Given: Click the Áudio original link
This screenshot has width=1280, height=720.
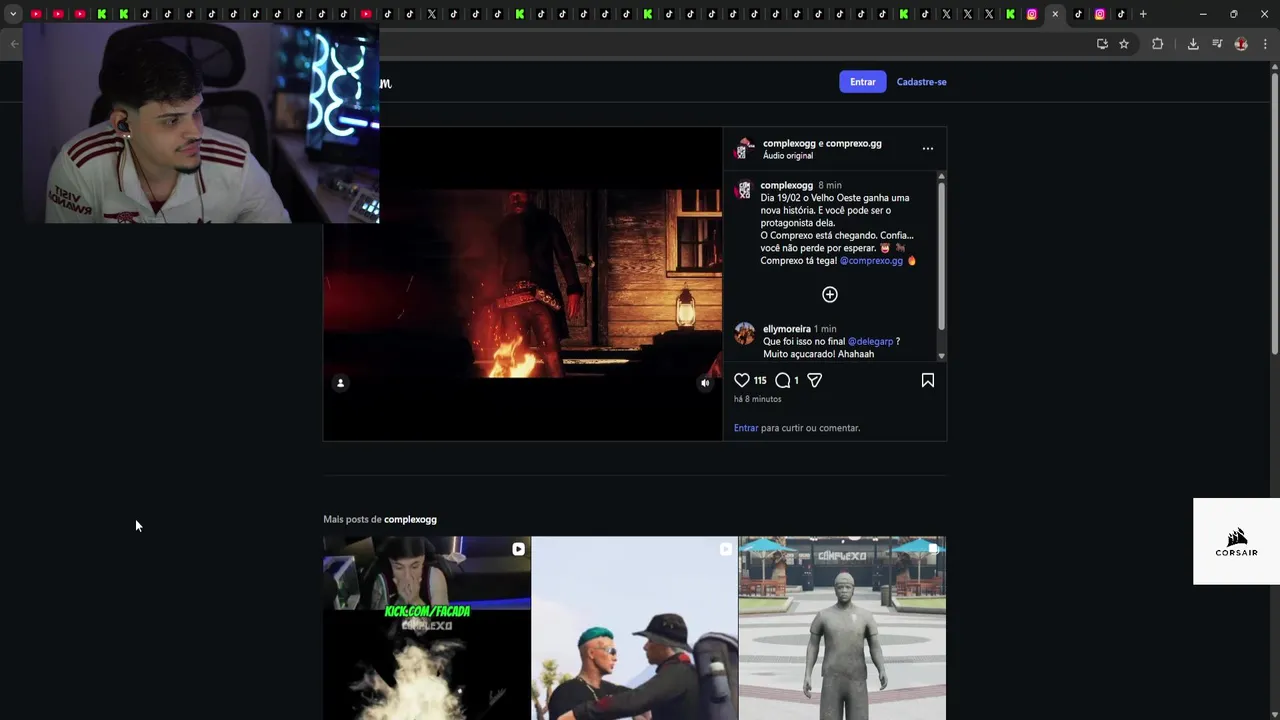Looking at the screenshot, I should (x=788, y=156).
